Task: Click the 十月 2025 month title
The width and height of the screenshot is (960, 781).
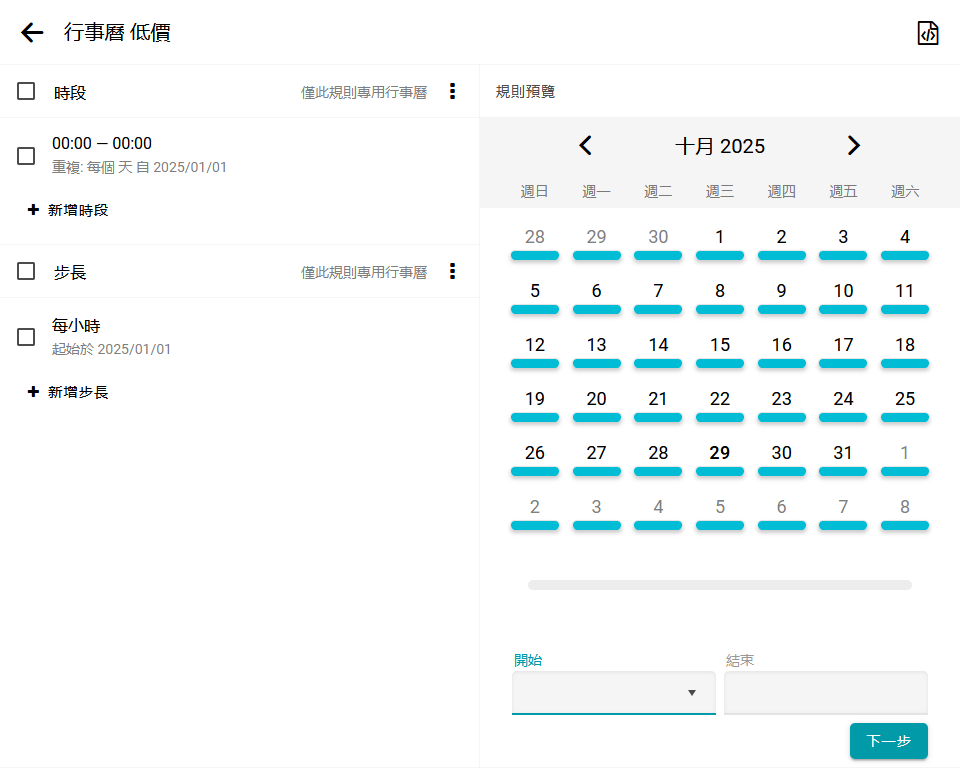Action: tap(719, 146)
